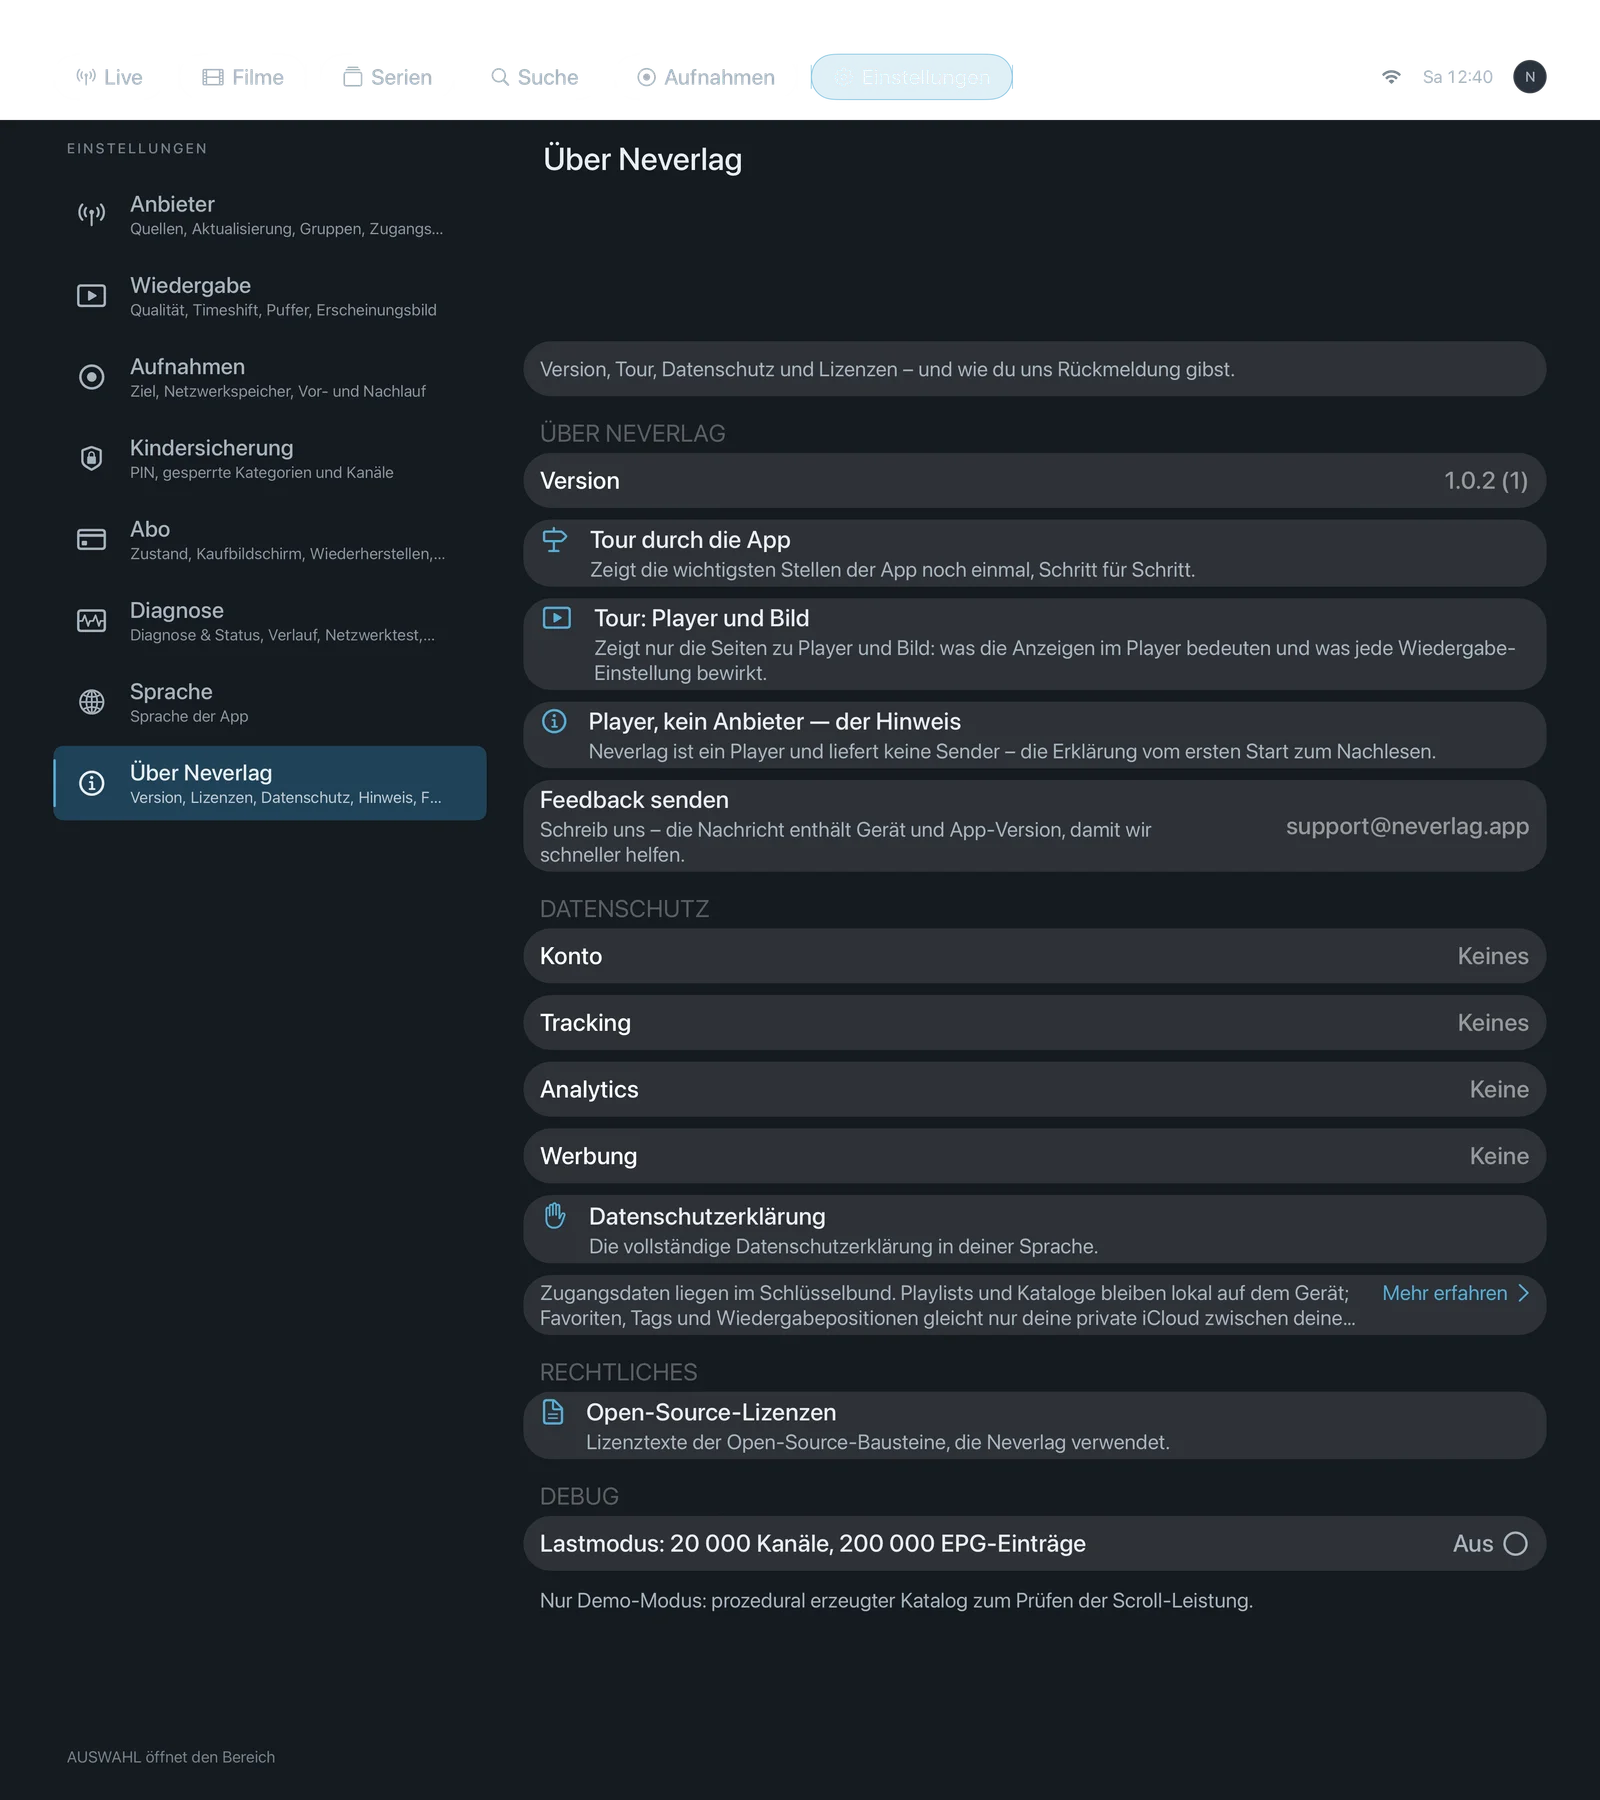Click the Kindersicherung shield lock icon

pyautogui.click(x=91, y=458)
